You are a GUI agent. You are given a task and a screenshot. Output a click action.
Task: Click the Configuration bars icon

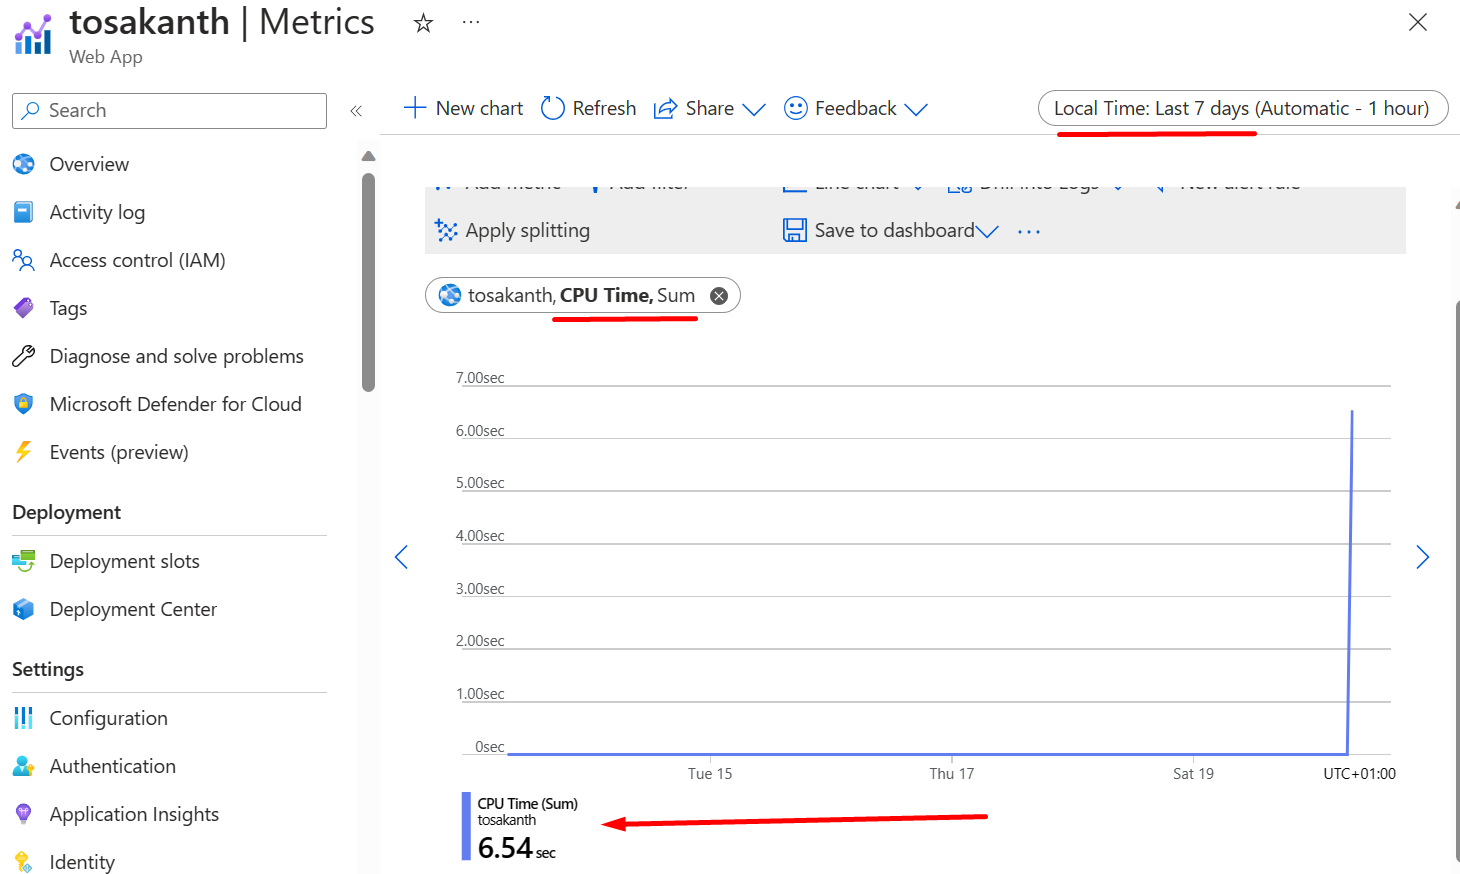24,718
